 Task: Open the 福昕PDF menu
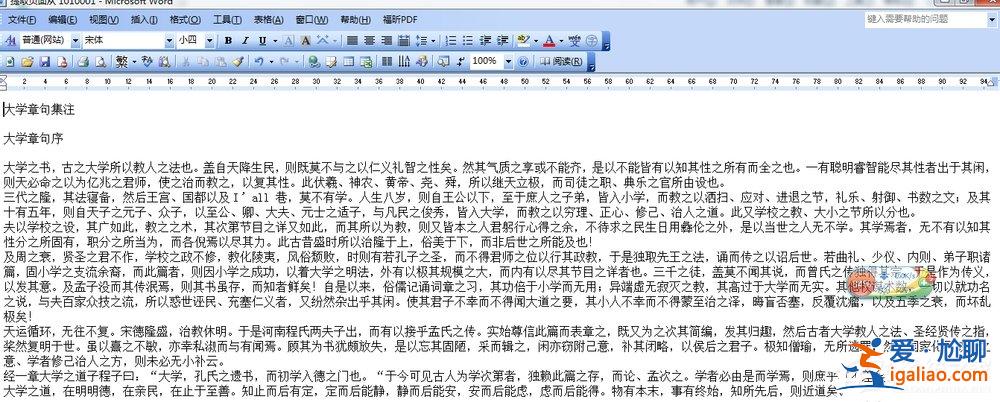[400, 20]
